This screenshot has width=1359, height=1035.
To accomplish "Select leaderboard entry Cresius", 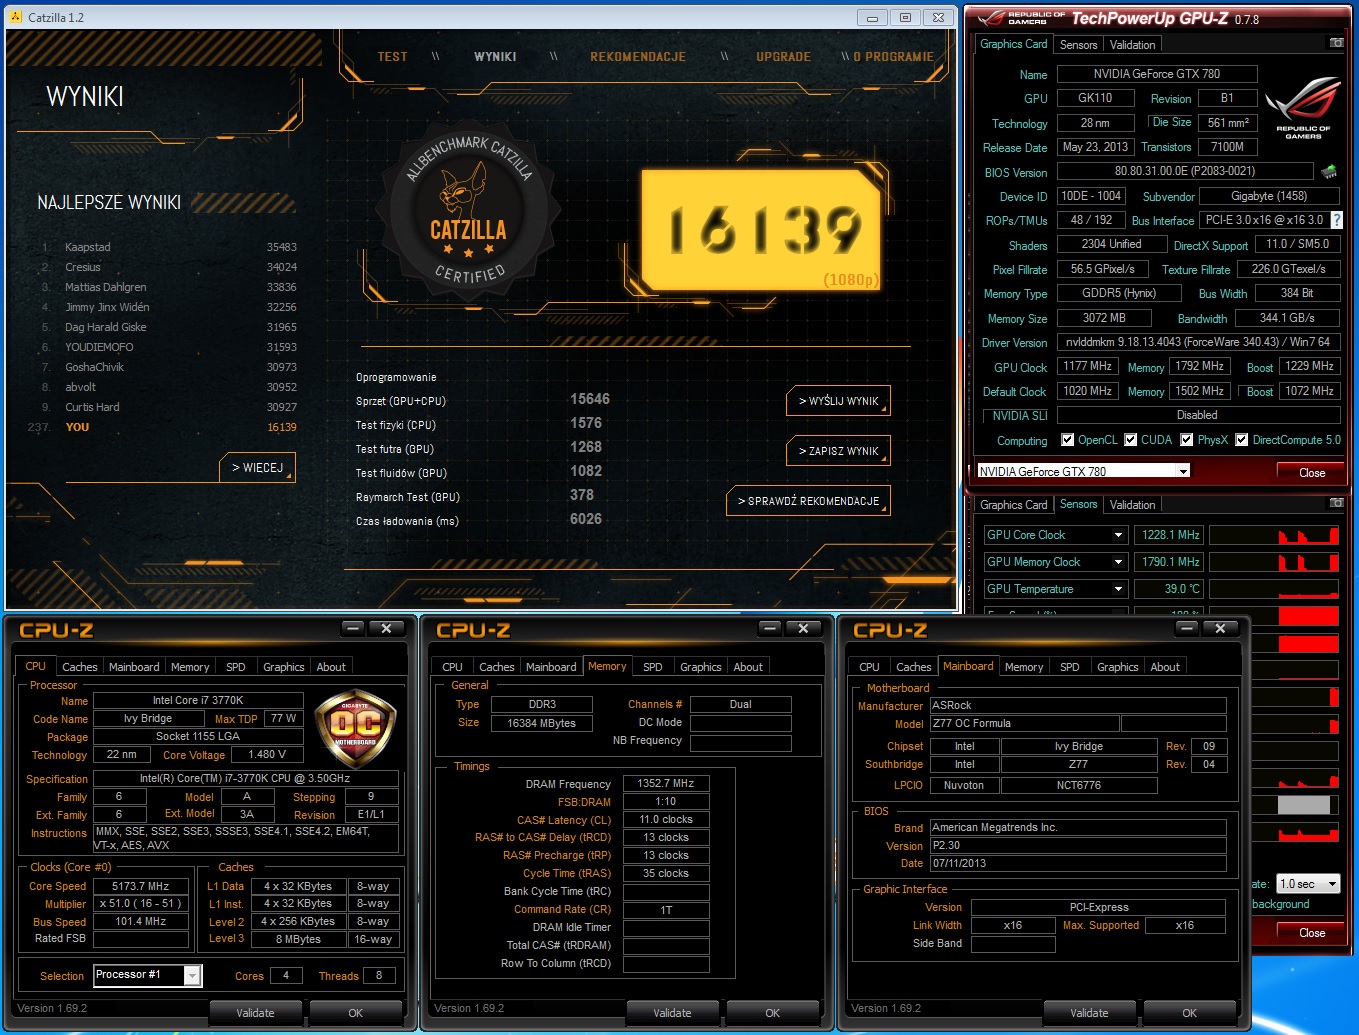I will click(170, 267).
